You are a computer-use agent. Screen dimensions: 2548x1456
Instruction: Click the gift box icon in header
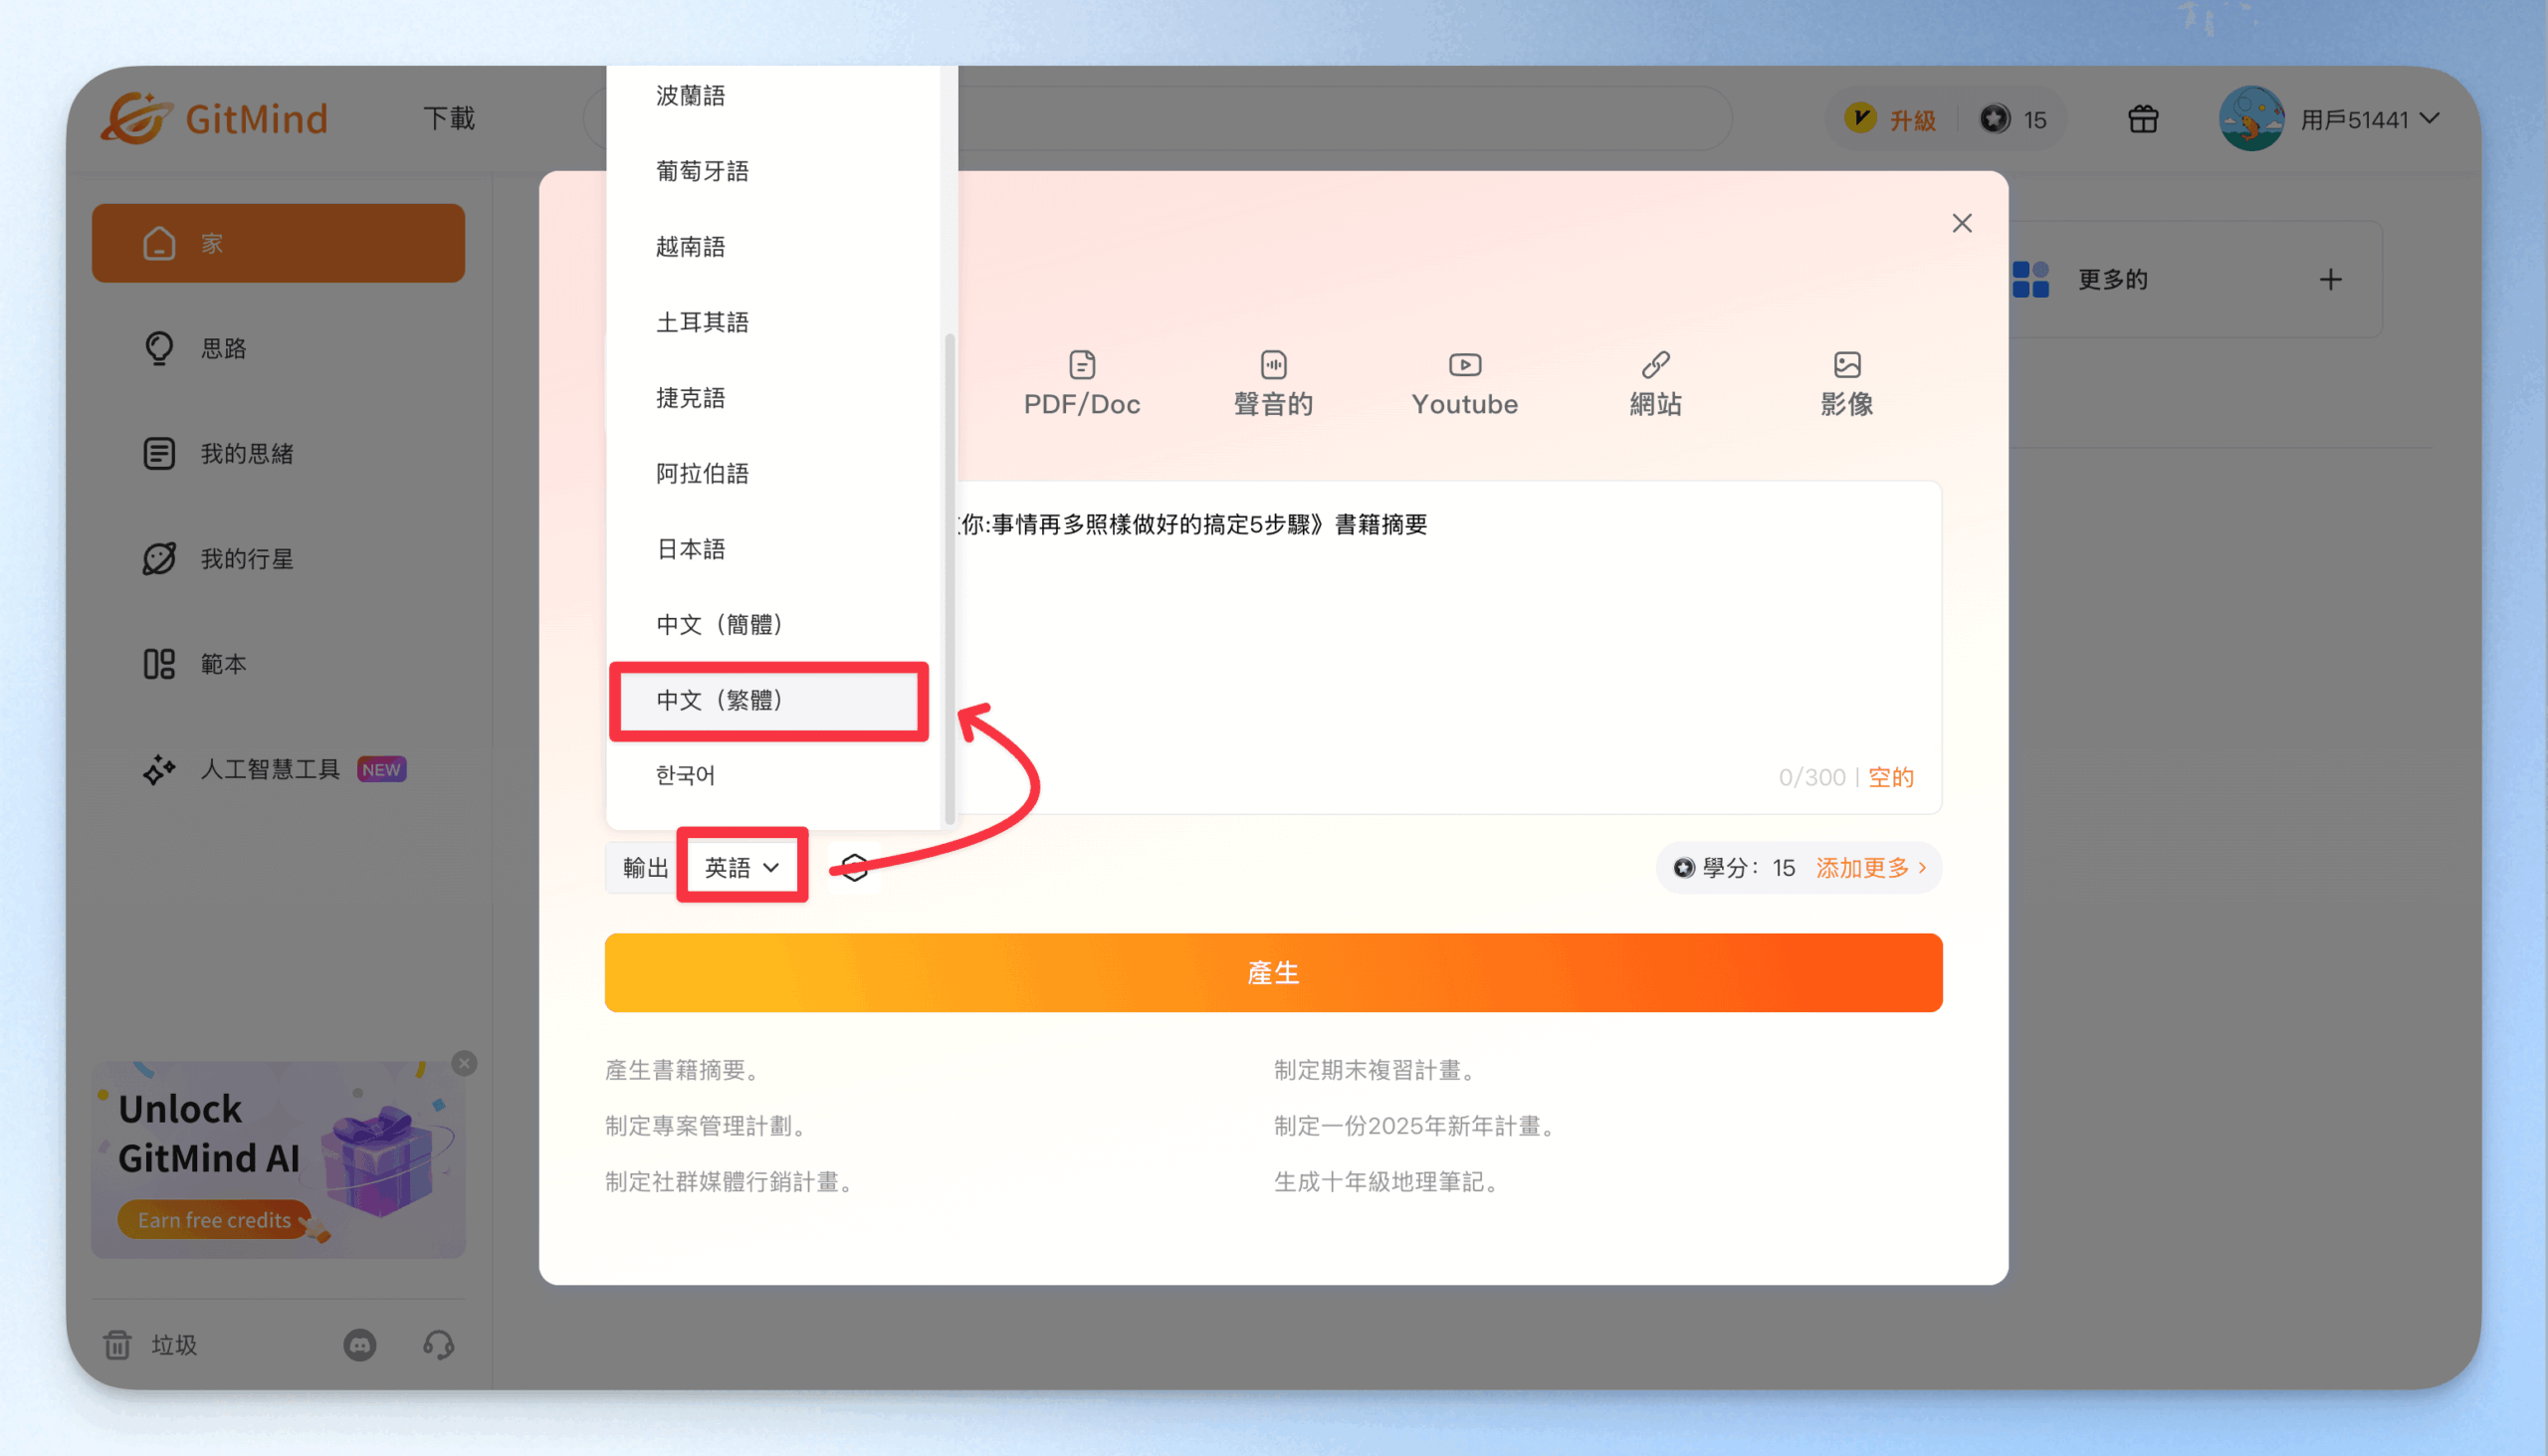pyautogui.click(x=2143, y=119)
